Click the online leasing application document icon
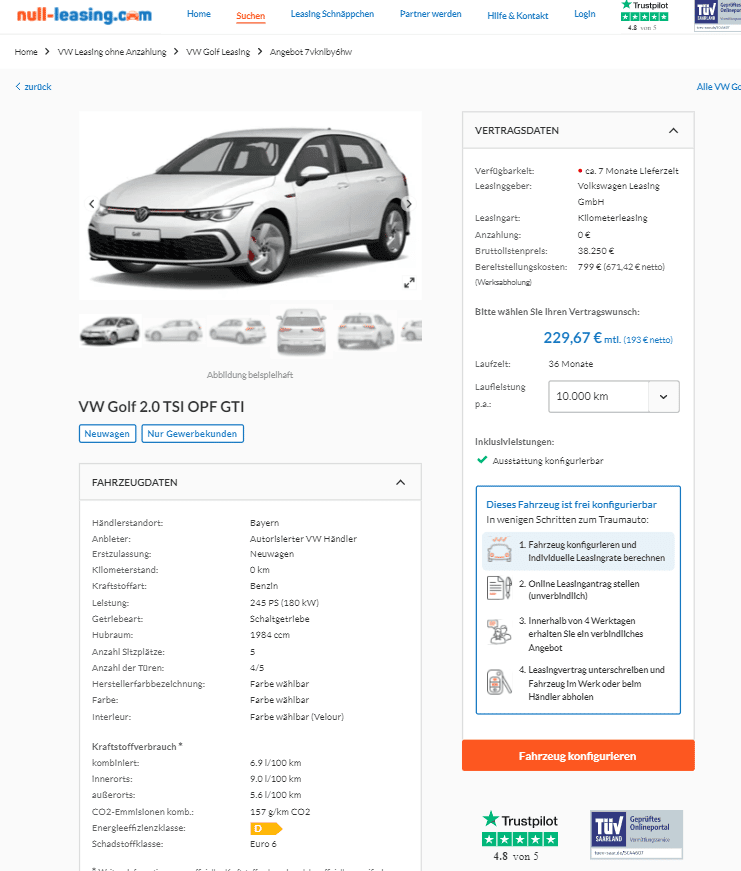This screenshot has width=741, height=871. tap(499, 588)
